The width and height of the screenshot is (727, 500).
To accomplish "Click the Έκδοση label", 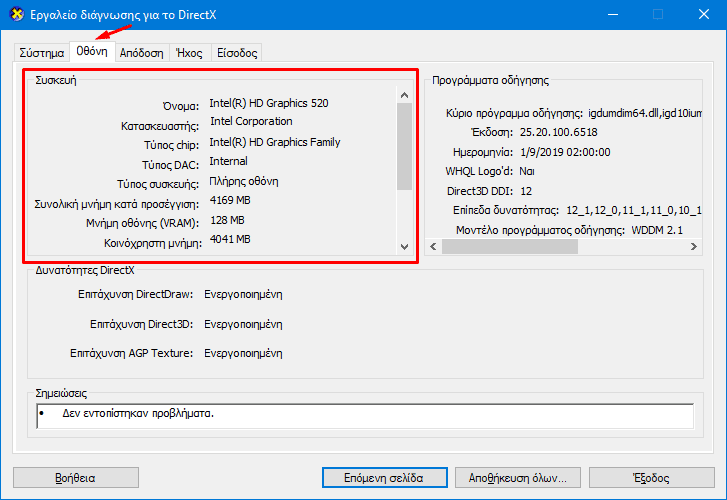I will click(492, 133).
